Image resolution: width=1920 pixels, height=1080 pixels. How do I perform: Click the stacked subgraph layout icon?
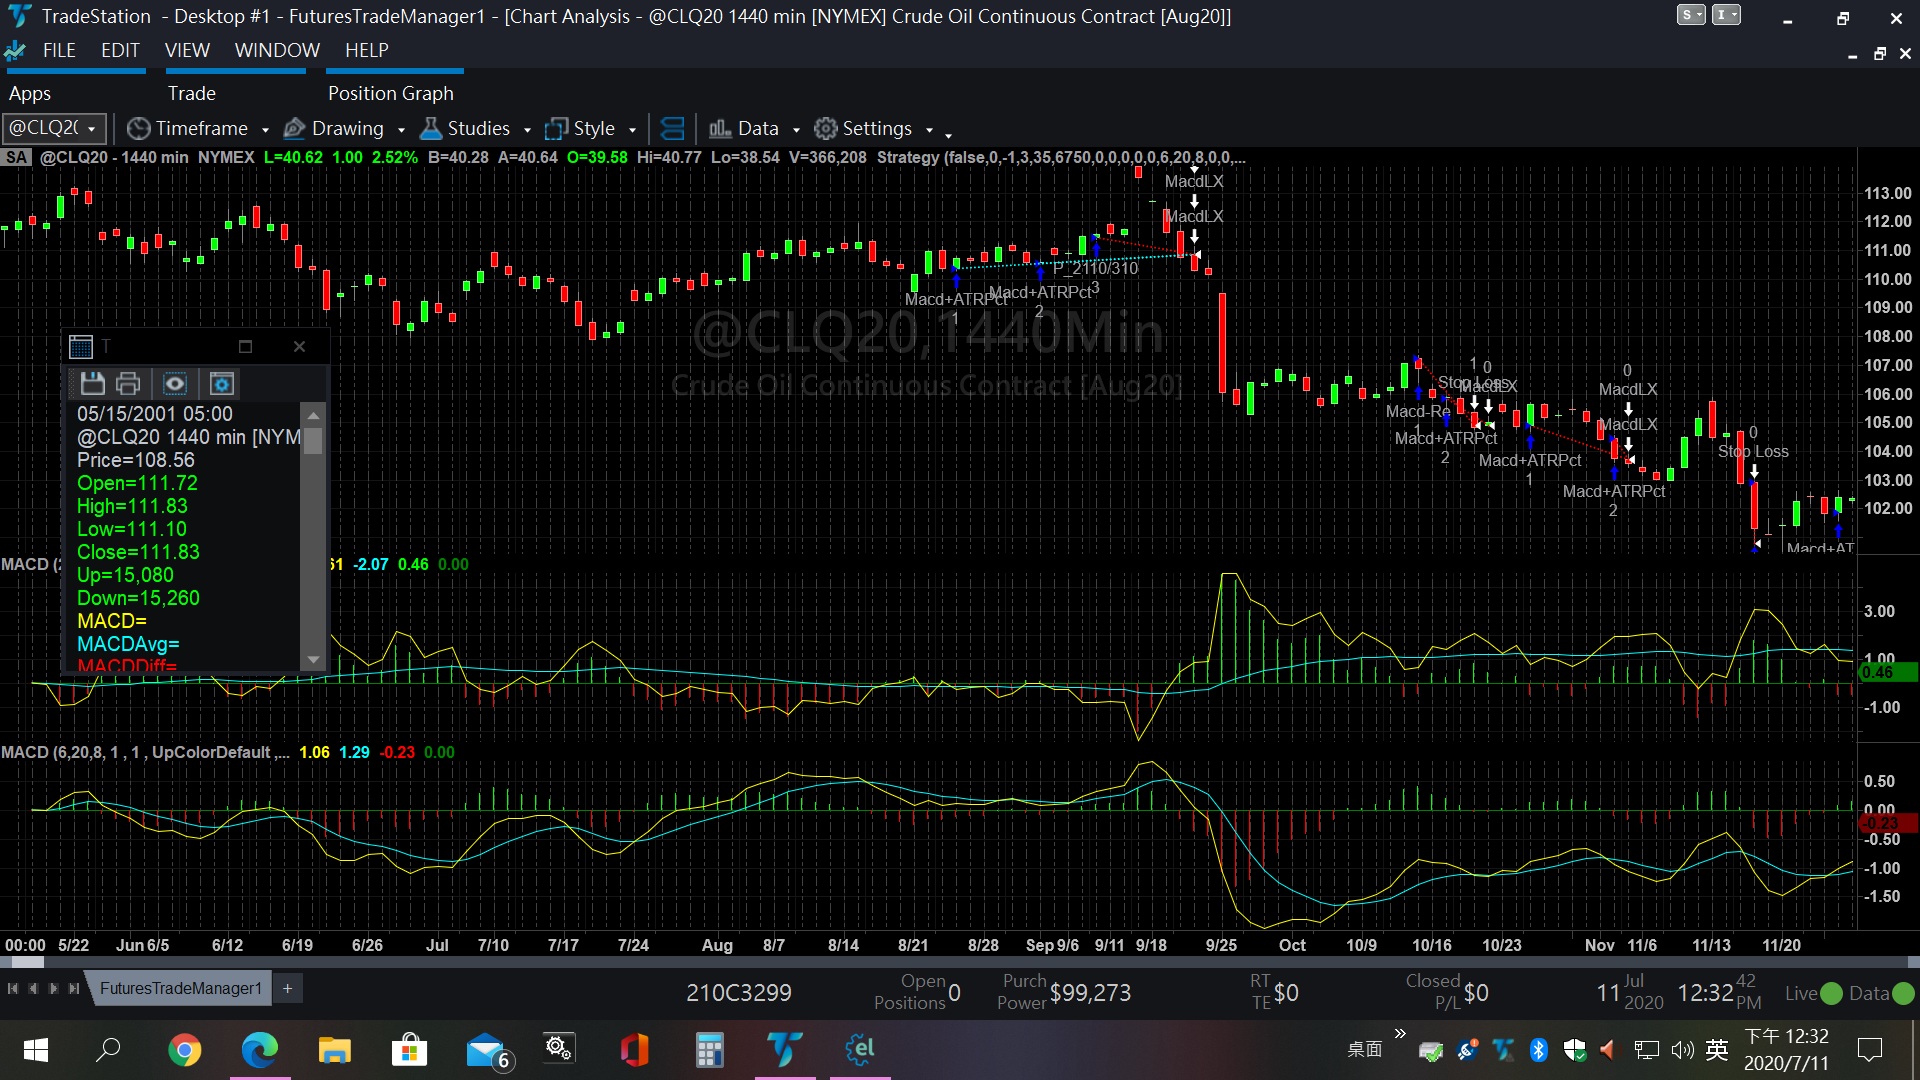click(673, 128)
